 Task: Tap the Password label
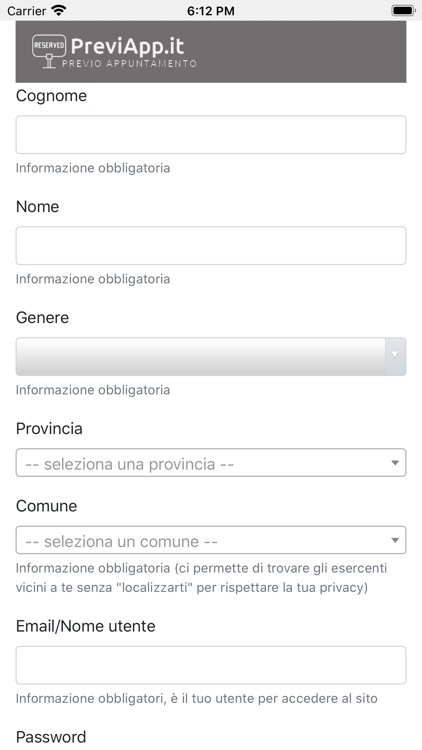pos(51,737)
